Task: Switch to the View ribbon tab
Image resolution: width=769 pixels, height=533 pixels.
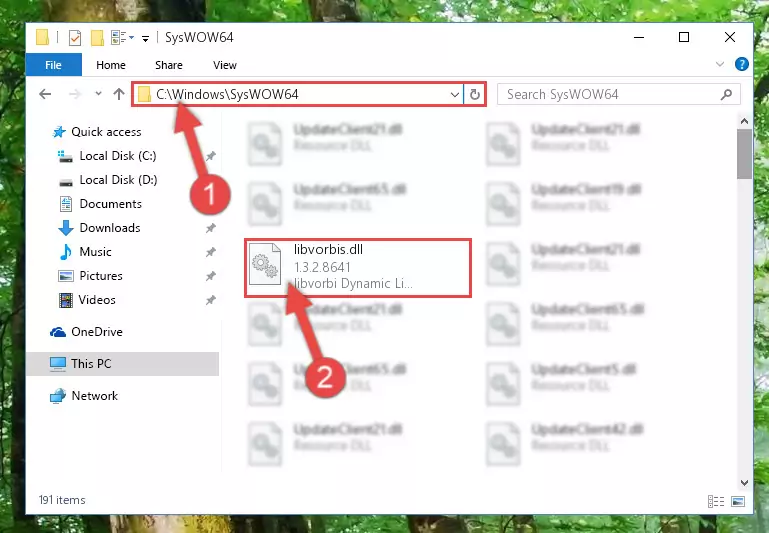Action: [x=225, y=65]
